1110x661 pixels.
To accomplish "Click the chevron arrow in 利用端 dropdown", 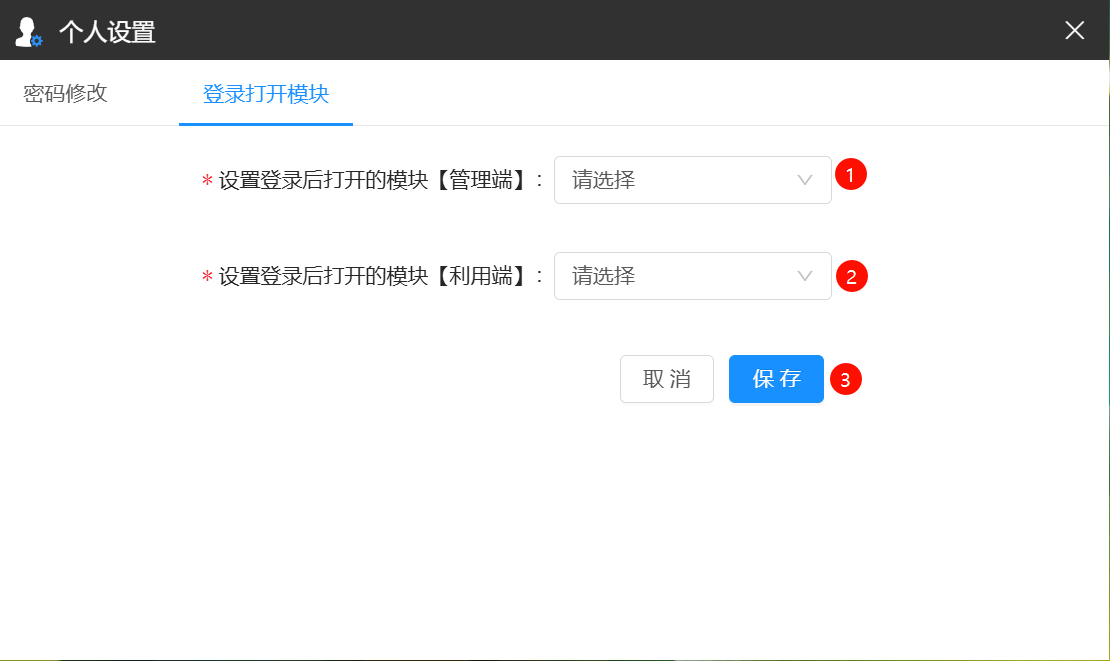I will [x=805, y=276].
